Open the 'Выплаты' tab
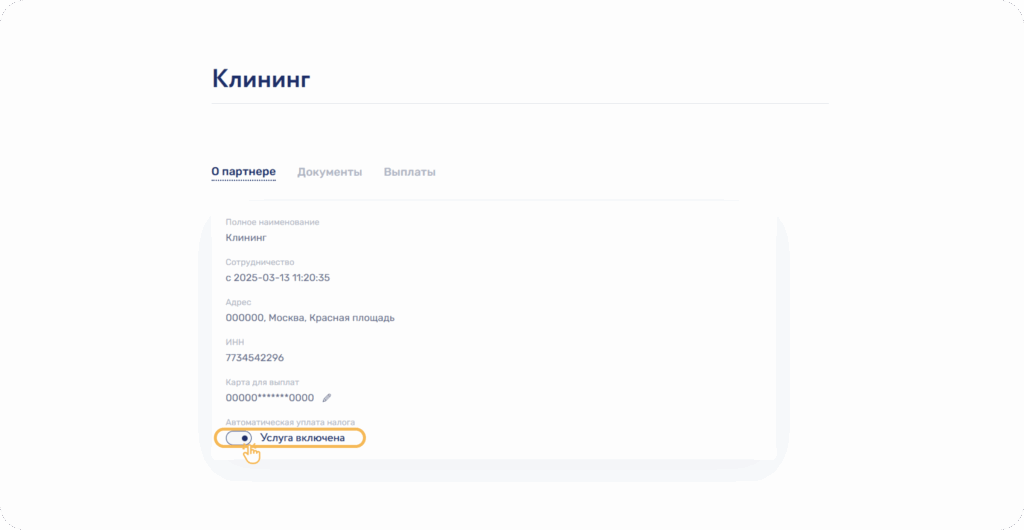1024x530 pixels. (x=409, y=172)
